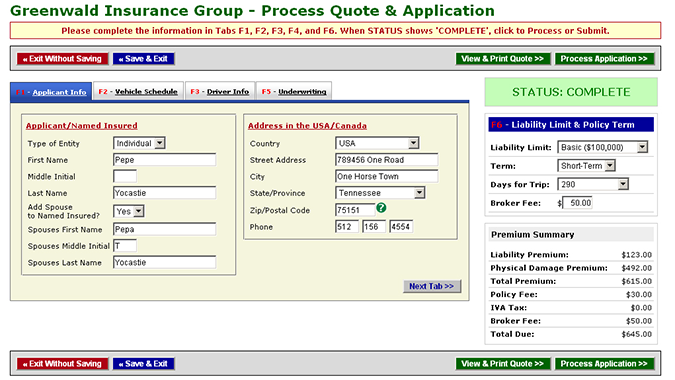Viewport: 675px width, 380px height.
Task: Click the empty Middle Initial field
Action: click(x=125, y=176)
